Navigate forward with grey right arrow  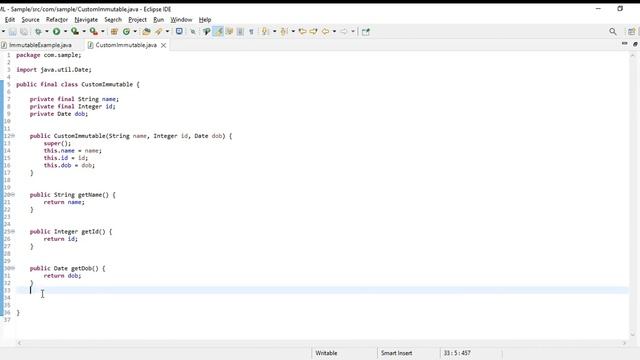click(x=344, y=31)
